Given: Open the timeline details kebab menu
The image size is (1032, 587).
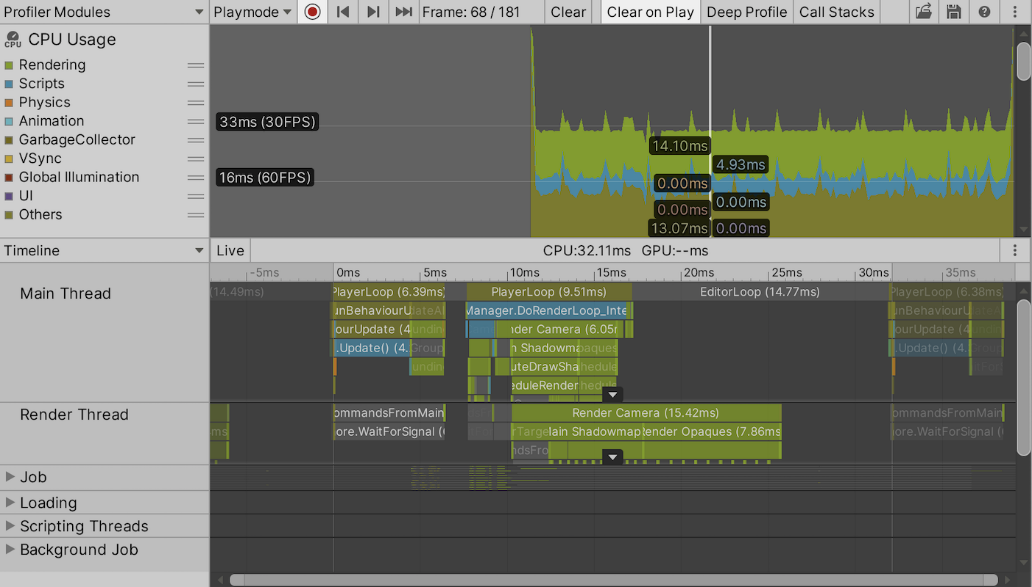Looking at the screenshot, I should point(1015,251).
